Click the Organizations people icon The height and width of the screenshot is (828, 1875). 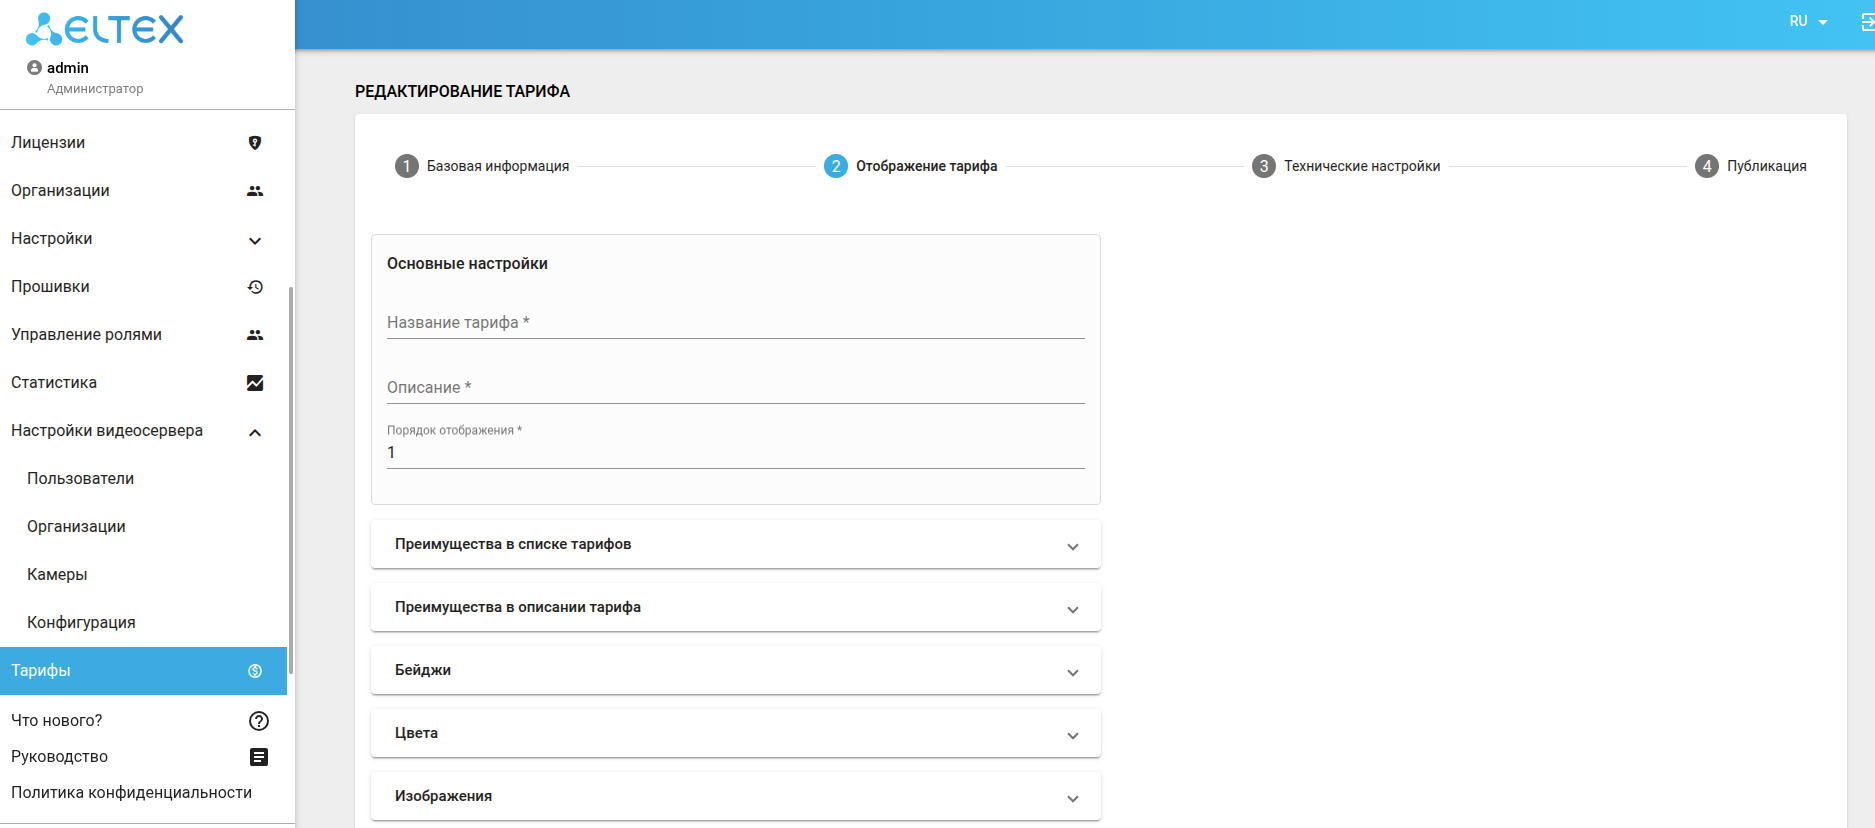click(255, 191)
